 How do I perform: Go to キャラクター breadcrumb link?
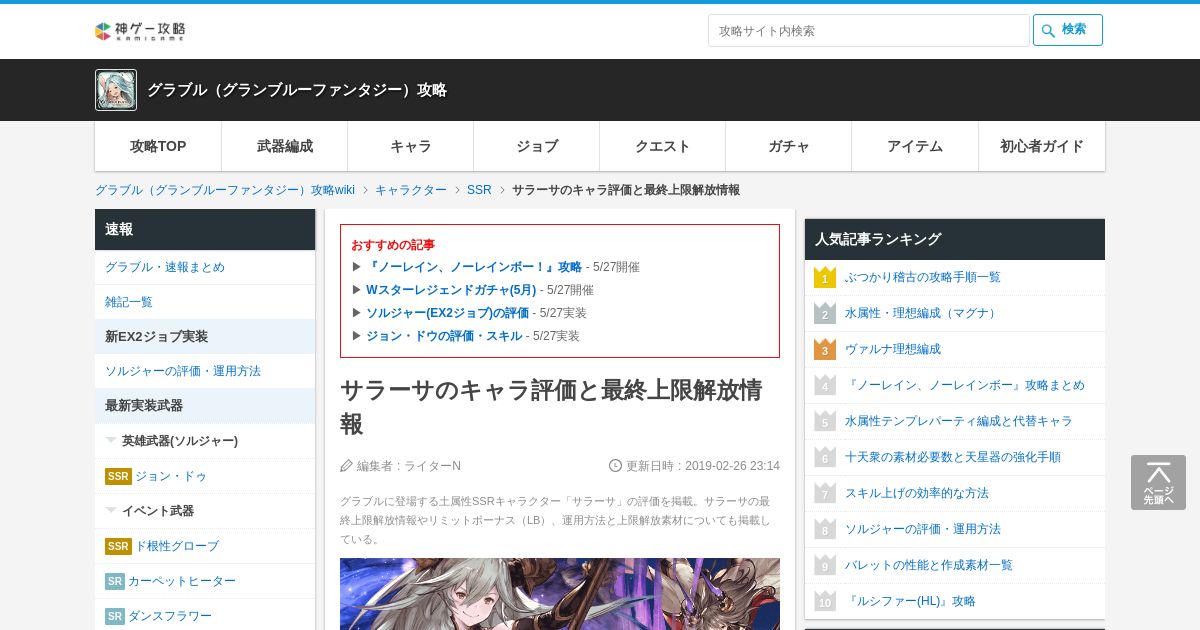411,190
